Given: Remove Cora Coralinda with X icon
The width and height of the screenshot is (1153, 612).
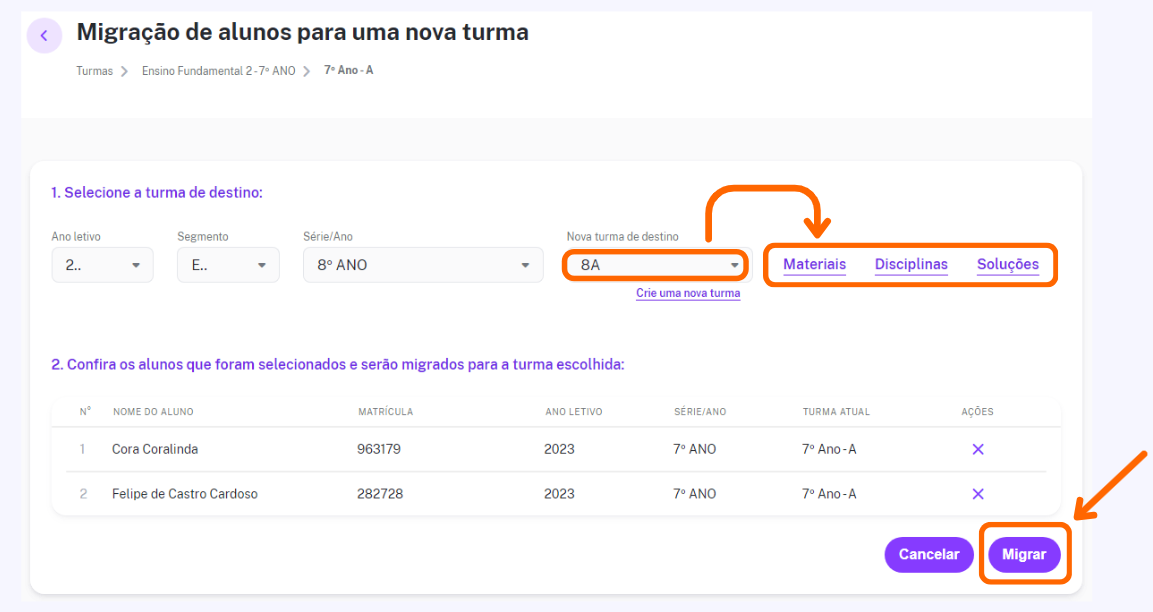Looking at the screenshot, I should (x=977, y=449).
